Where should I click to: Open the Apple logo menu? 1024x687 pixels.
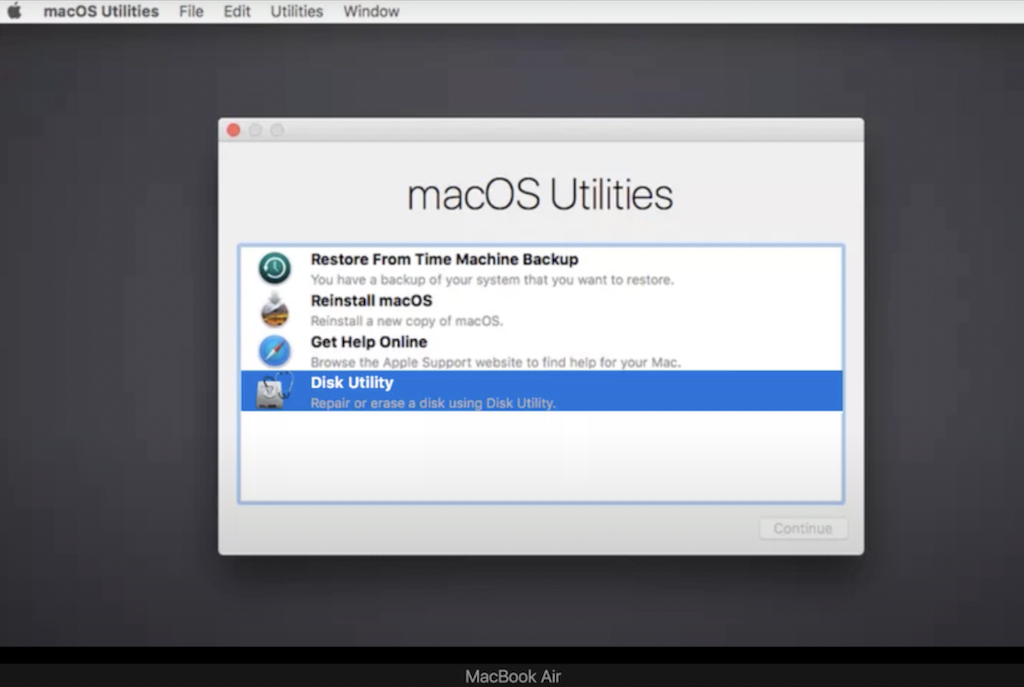coord(14,11)
